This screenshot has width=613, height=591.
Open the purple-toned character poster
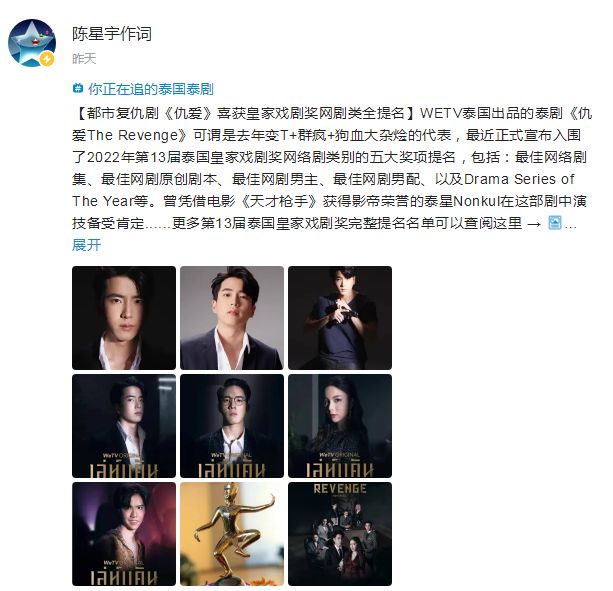pos(124,534)
